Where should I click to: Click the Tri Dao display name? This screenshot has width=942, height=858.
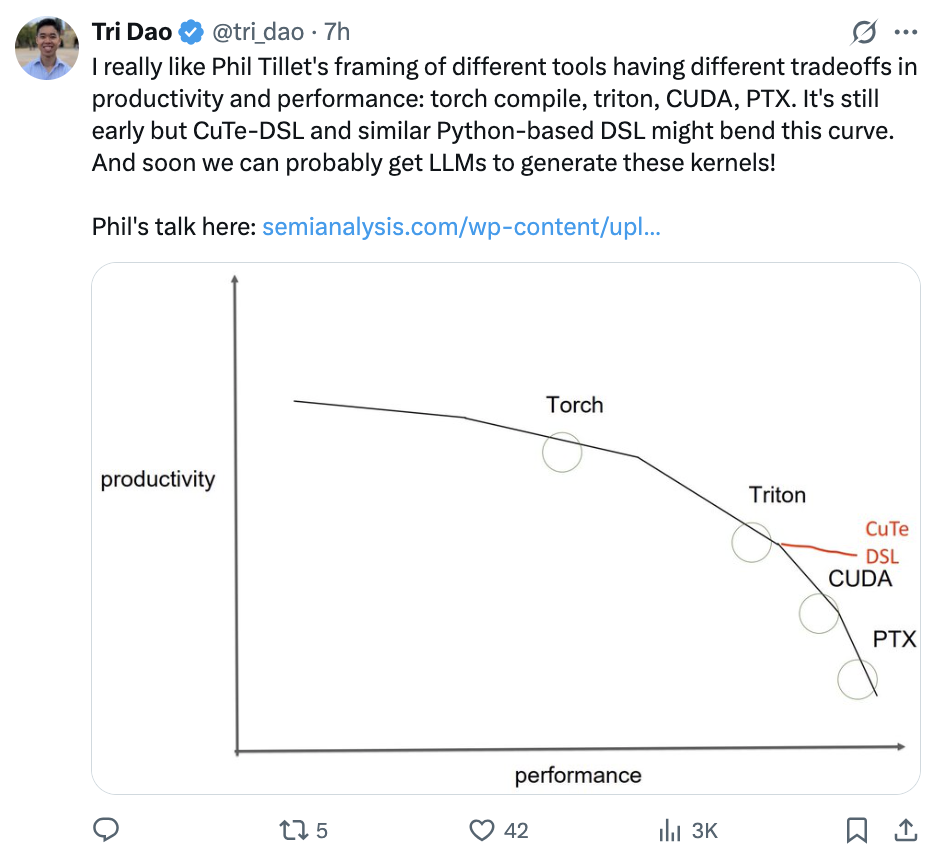132,32
